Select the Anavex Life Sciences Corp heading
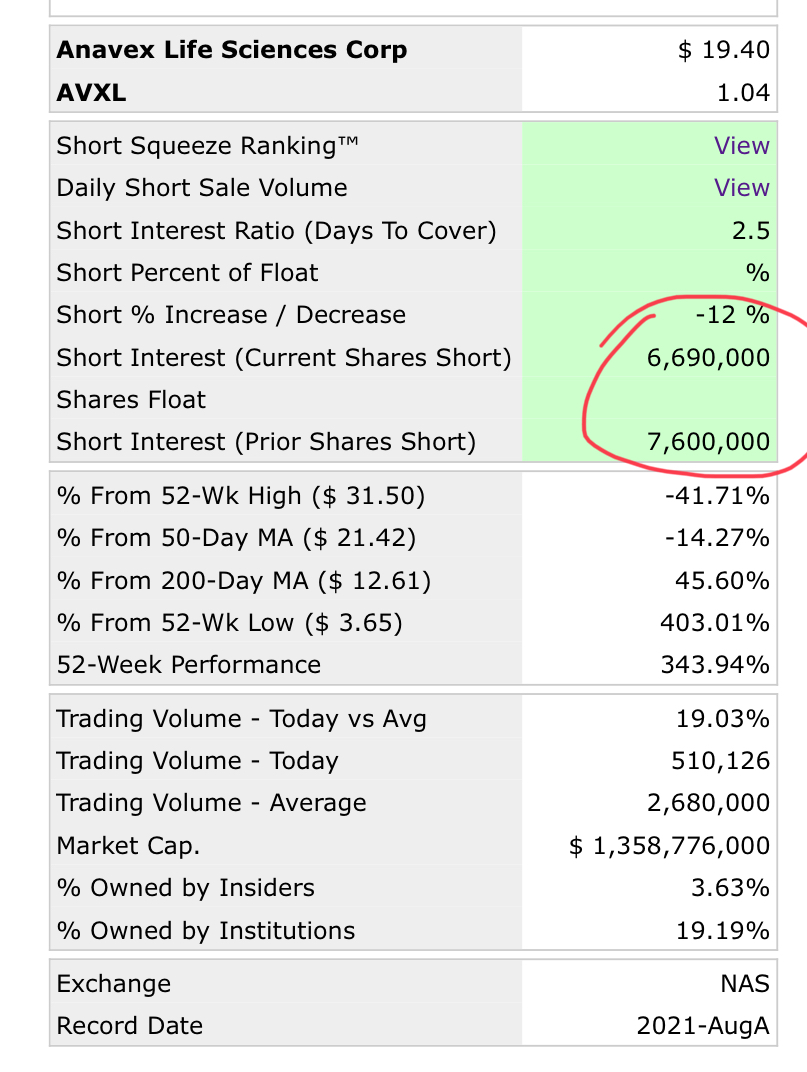 [x=232, y=50]
